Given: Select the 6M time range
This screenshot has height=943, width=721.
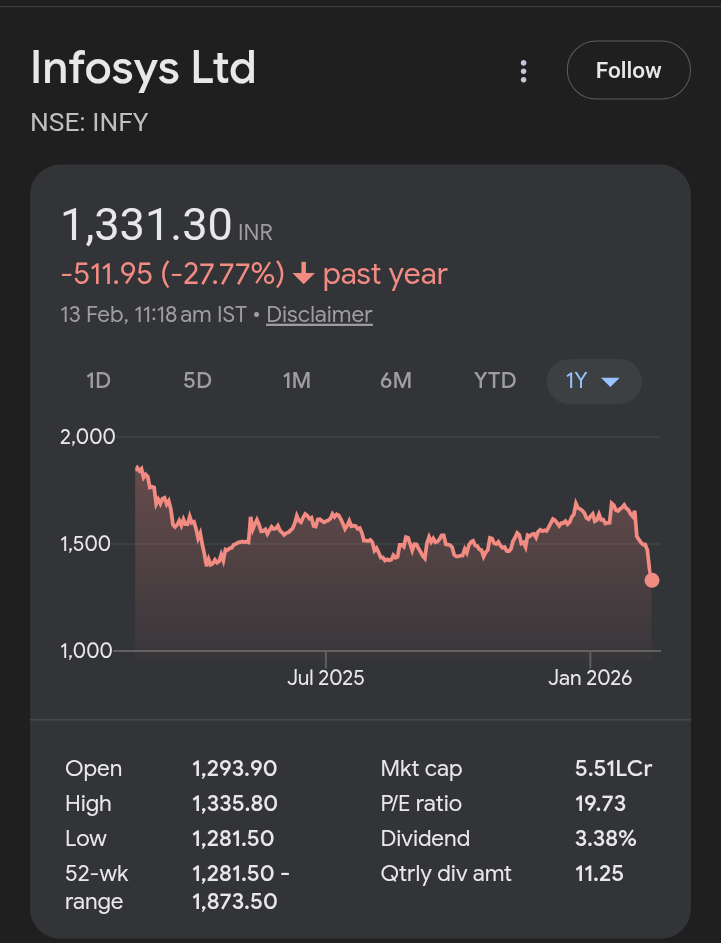Looking at the screenshot, I should pos(396,381).
